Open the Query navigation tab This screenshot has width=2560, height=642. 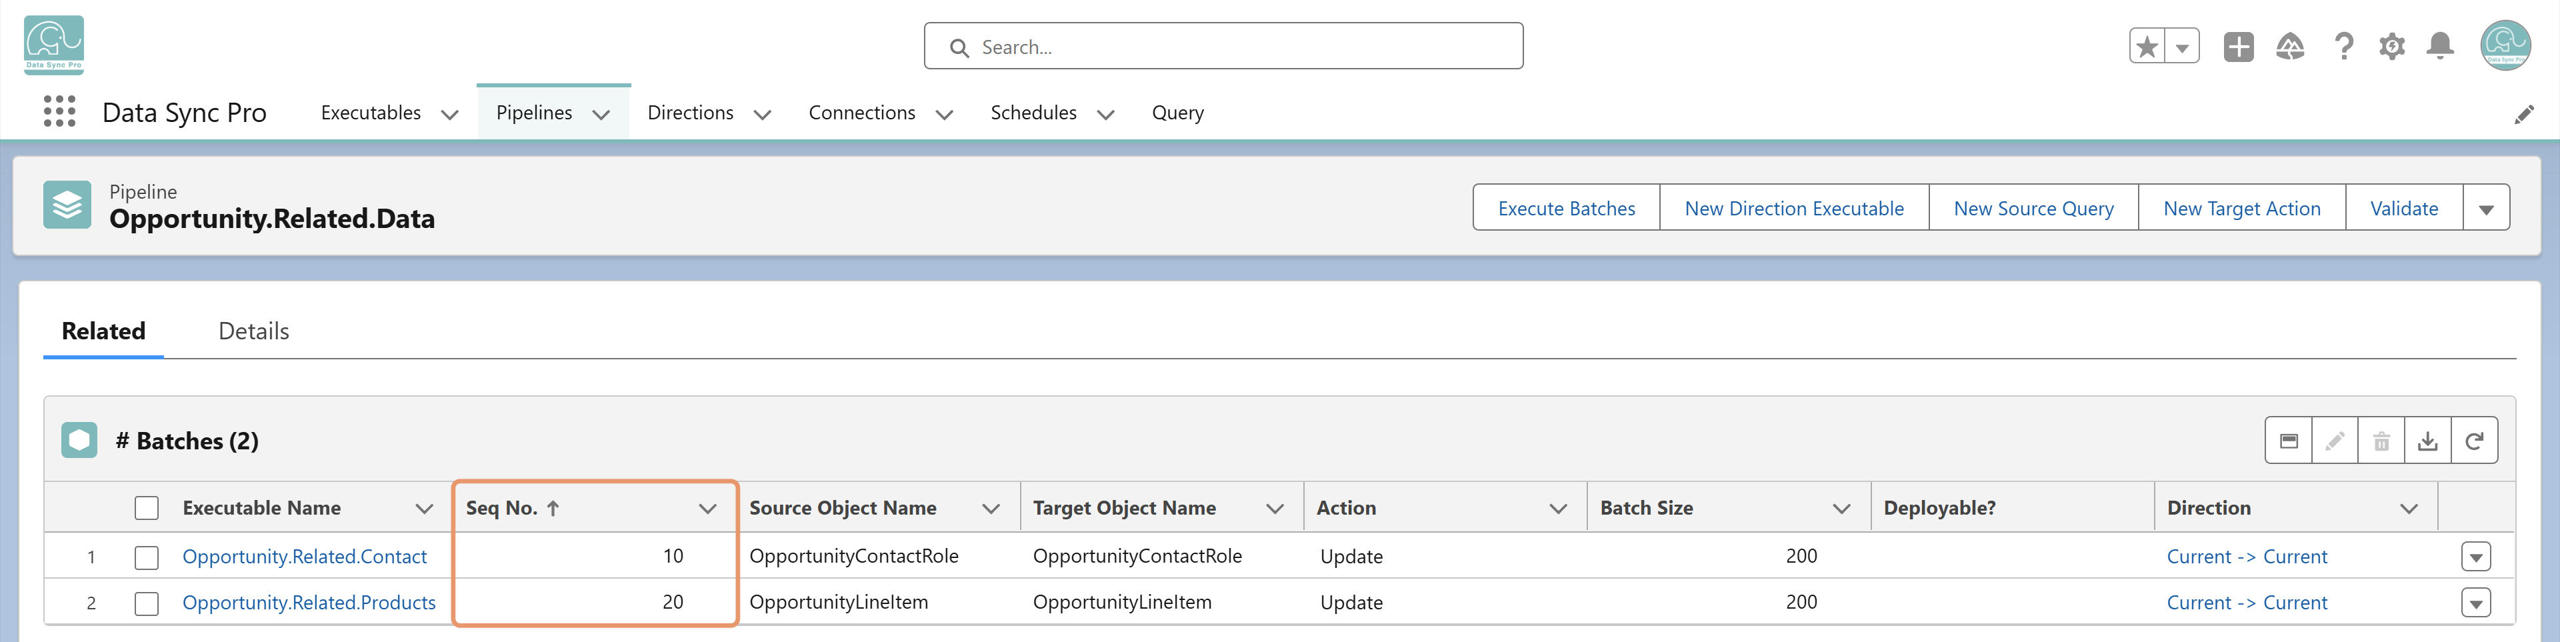point(1178,113)
